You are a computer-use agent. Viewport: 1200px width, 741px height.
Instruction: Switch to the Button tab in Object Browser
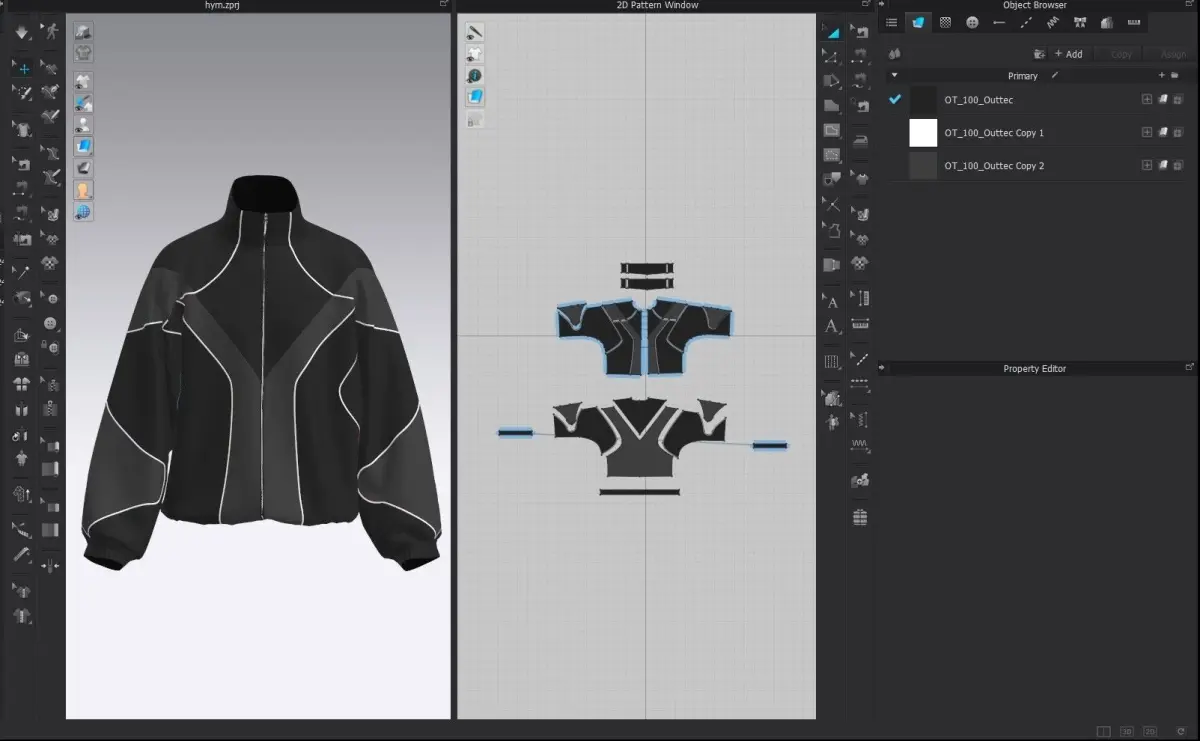tap(972, 23)
